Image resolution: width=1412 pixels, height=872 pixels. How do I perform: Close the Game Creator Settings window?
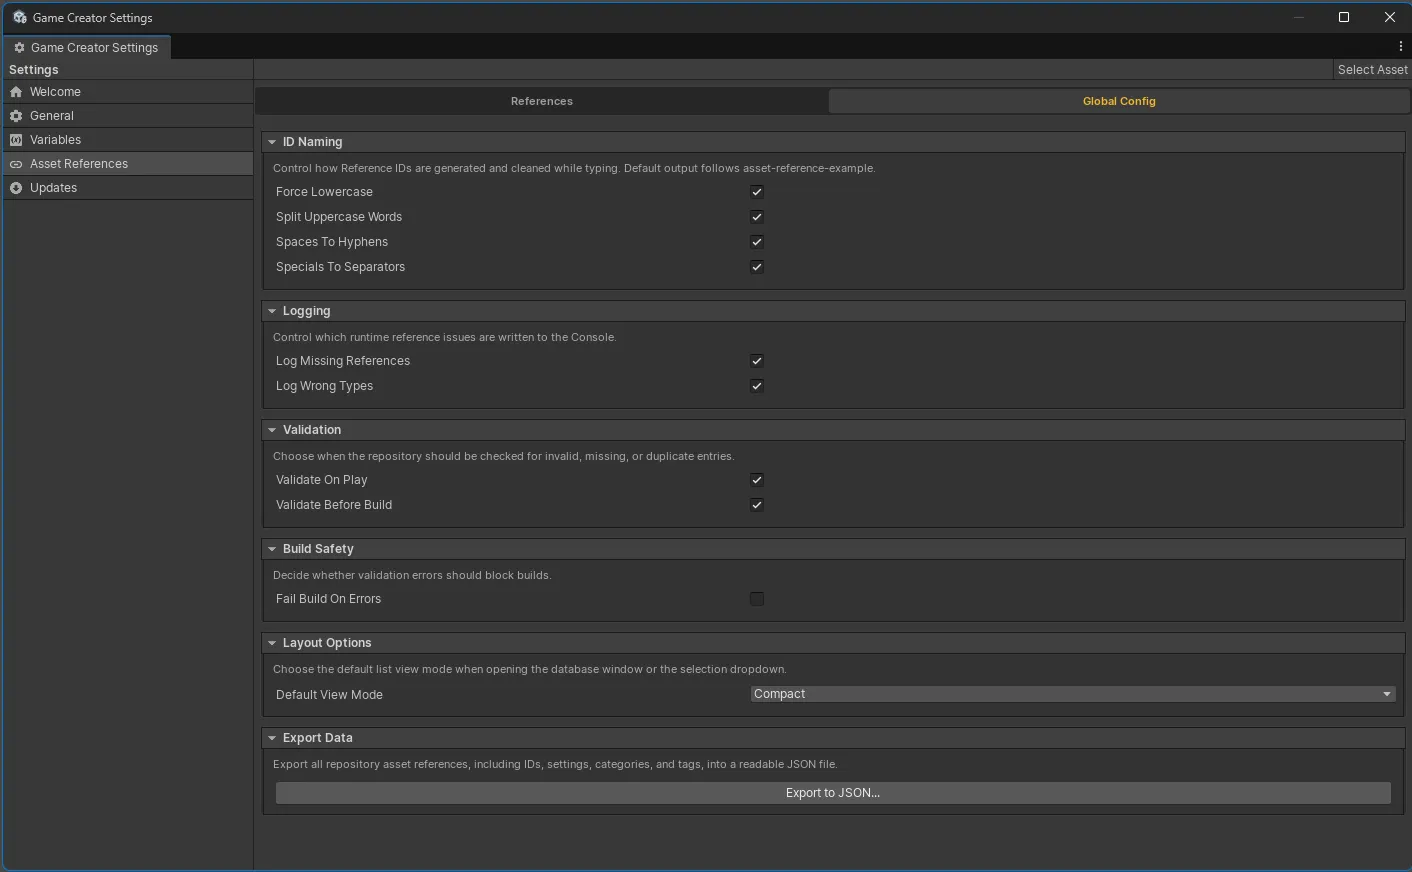point(1390,17)
